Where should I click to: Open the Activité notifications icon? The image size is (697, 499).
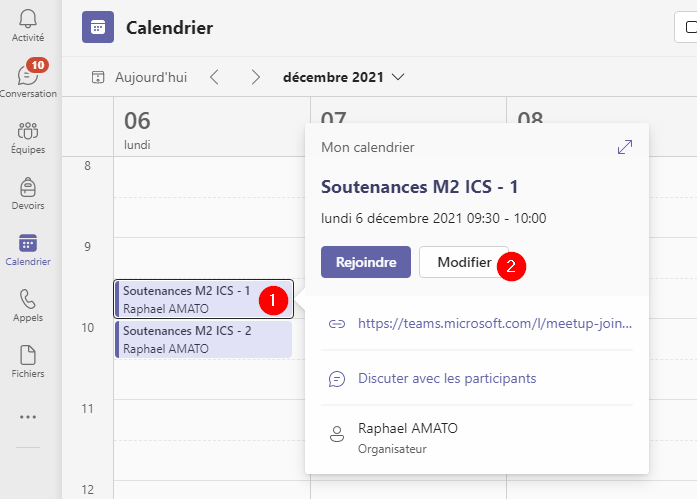click(28, 25)
